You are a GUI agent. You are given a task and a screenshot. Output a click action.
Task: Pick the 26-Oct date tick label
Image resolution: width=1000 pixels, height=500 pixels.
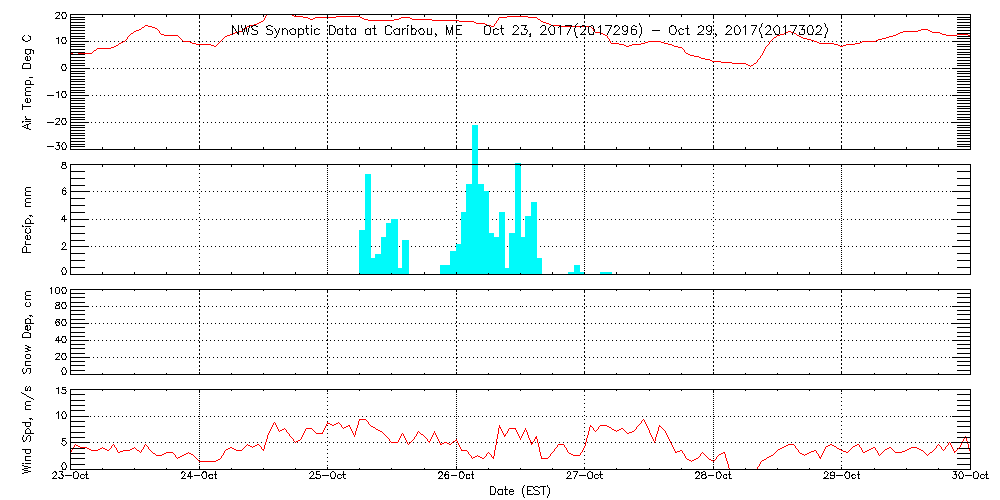pos(457,477)
